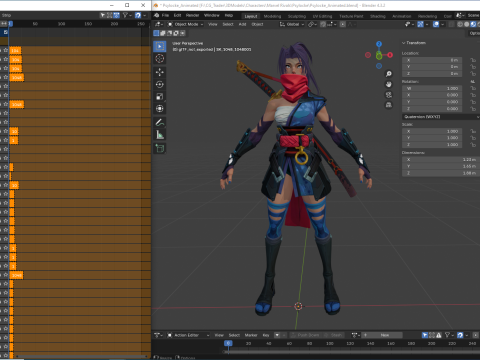Open the Object Mode dropdown
The image size is (480, 360).
point(185,24)
